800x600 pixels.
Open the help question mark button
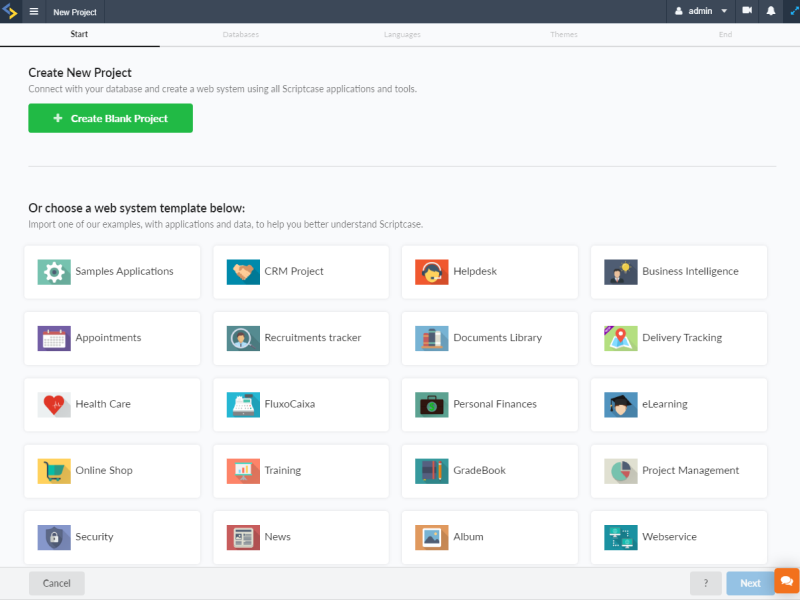click(x=706, y=583)
